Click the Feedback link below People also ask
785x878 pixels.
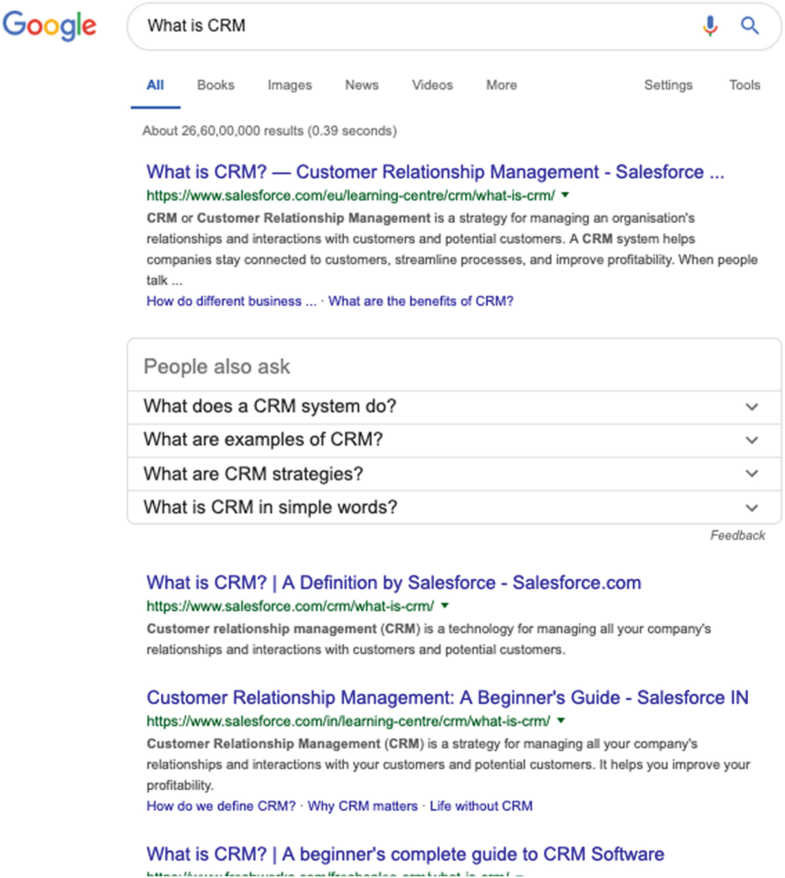point(737,535)
